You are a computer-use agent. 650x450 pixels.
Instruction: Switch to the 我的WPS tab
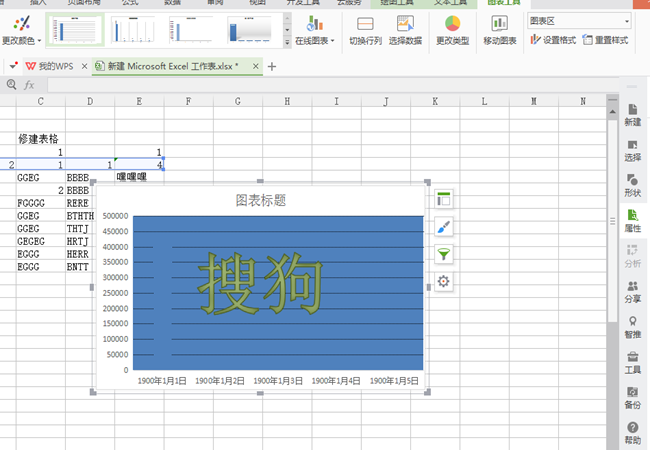[50, 66]
